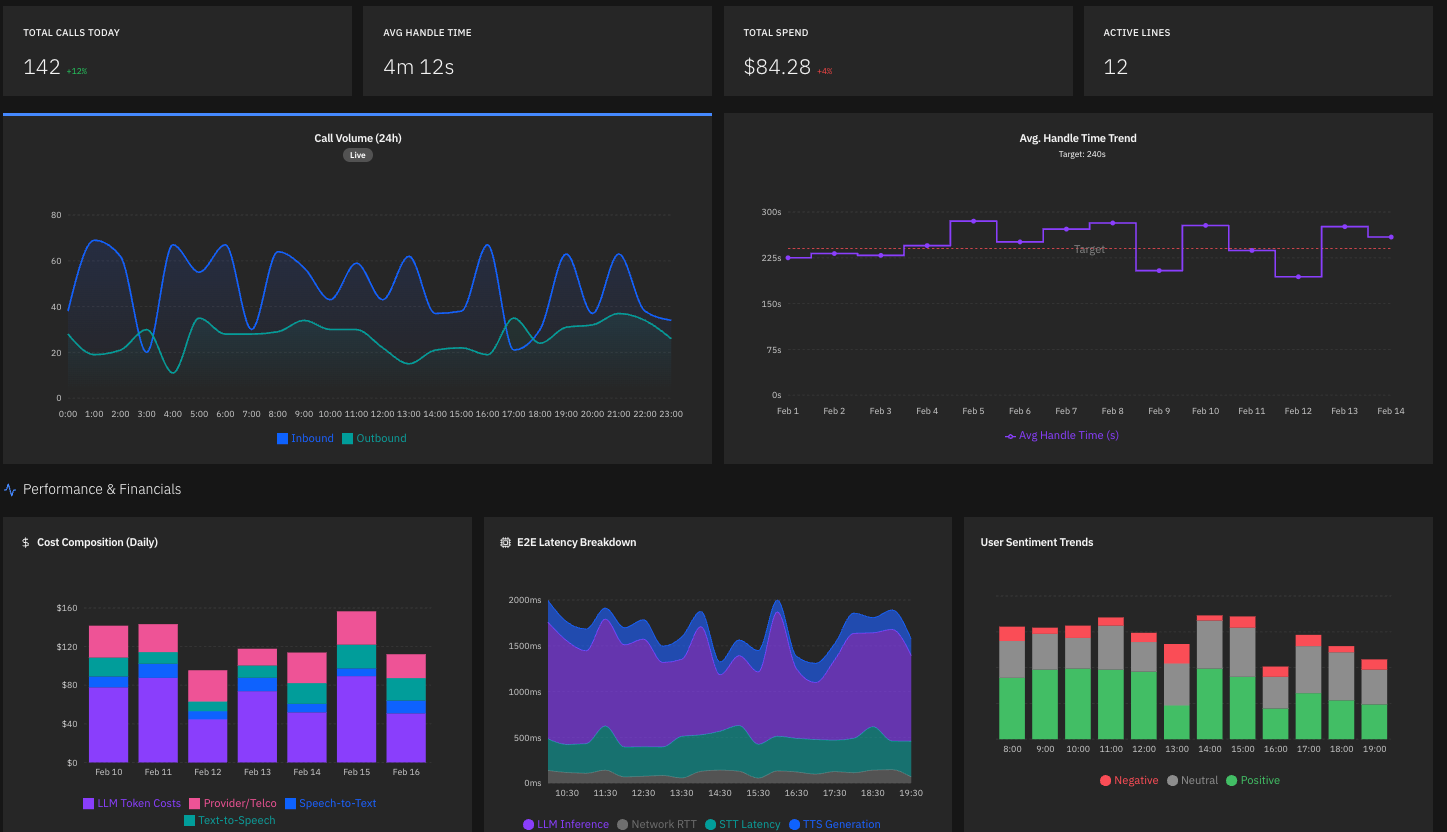
Task: Open the Total Calls Today card
Action: 177,51
